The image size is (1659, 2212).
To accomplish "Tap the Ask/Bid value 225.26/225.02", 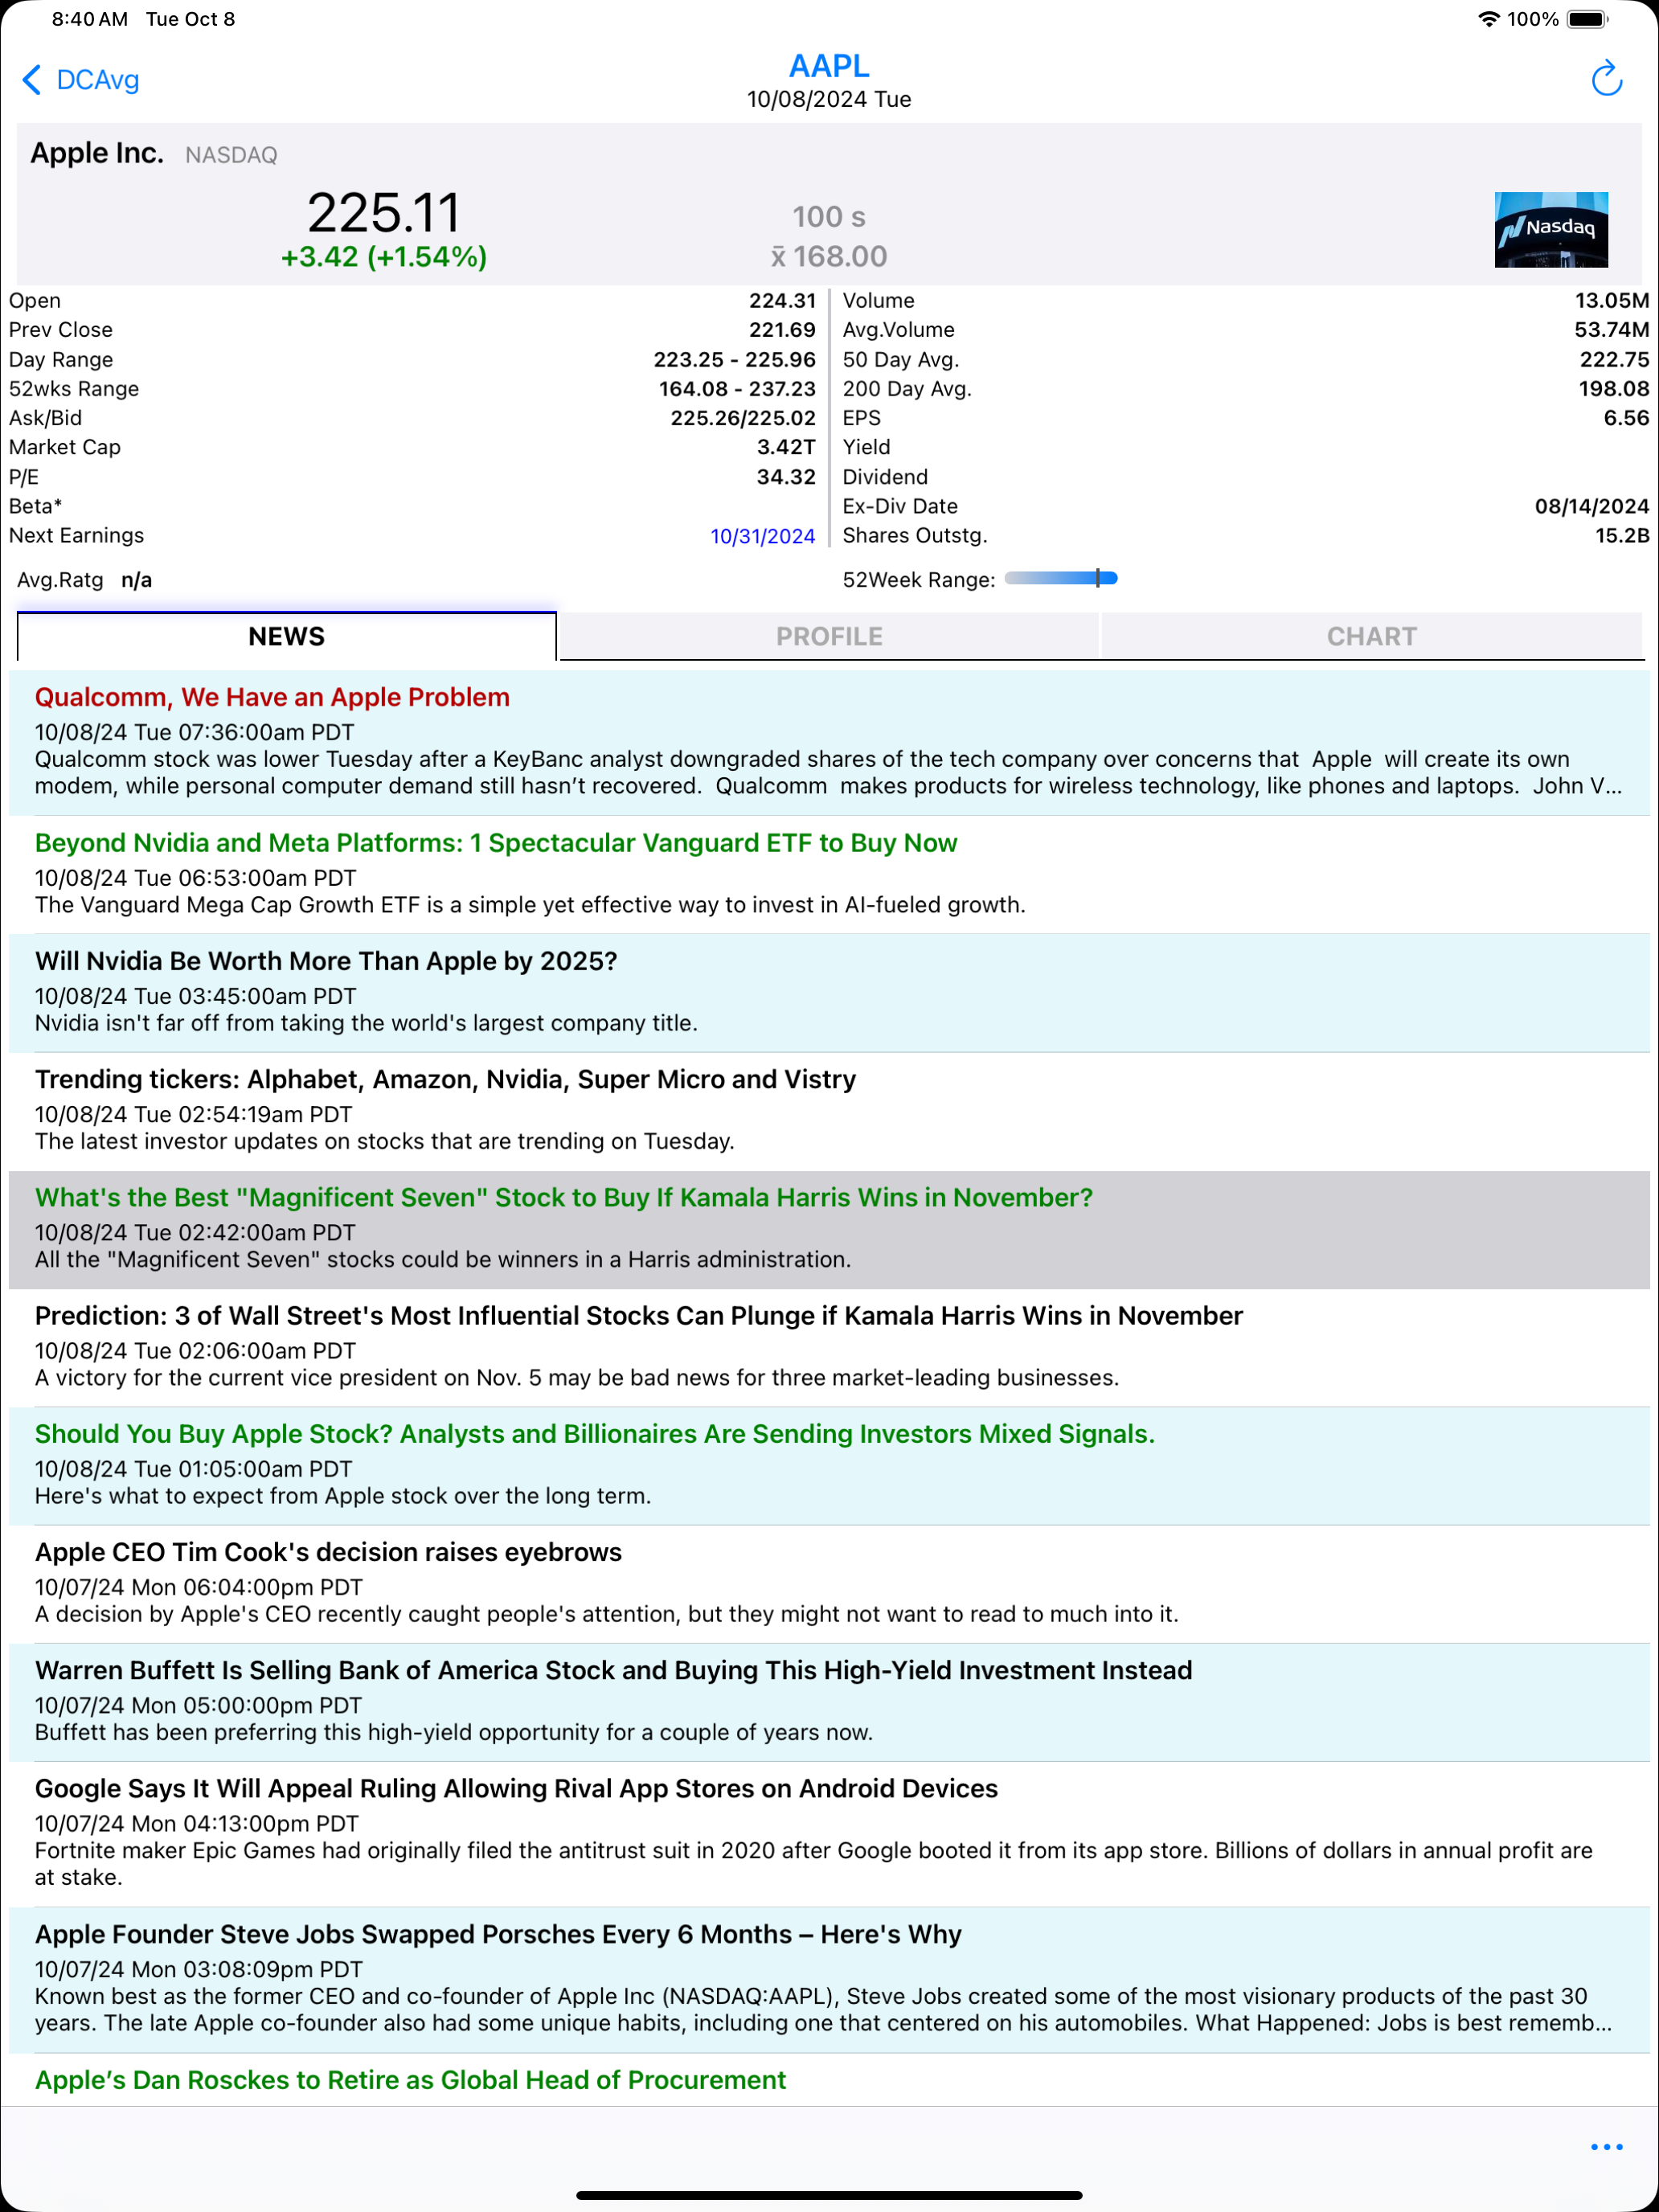I will pyautogui.click(x=743, y=418).
